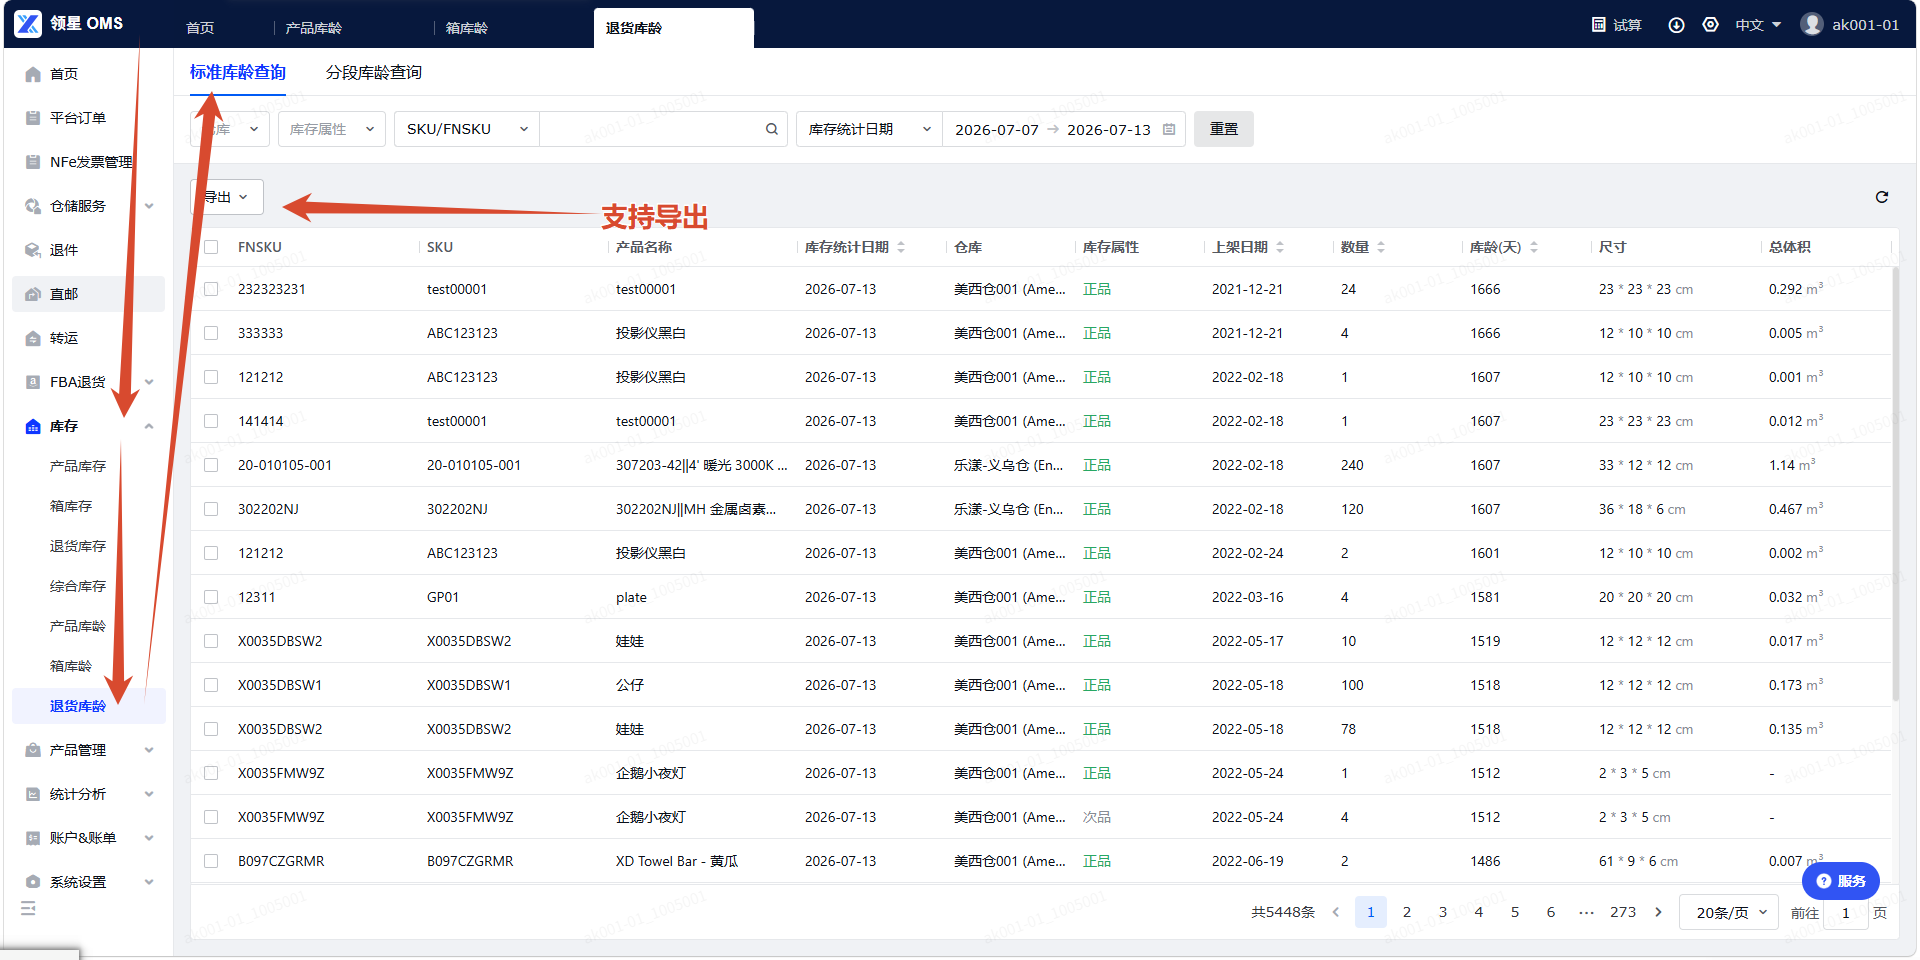Screen dimensions: 1920x960
Task: Click the 直邮 sidebar icon
Action: (x=33, y=294)
